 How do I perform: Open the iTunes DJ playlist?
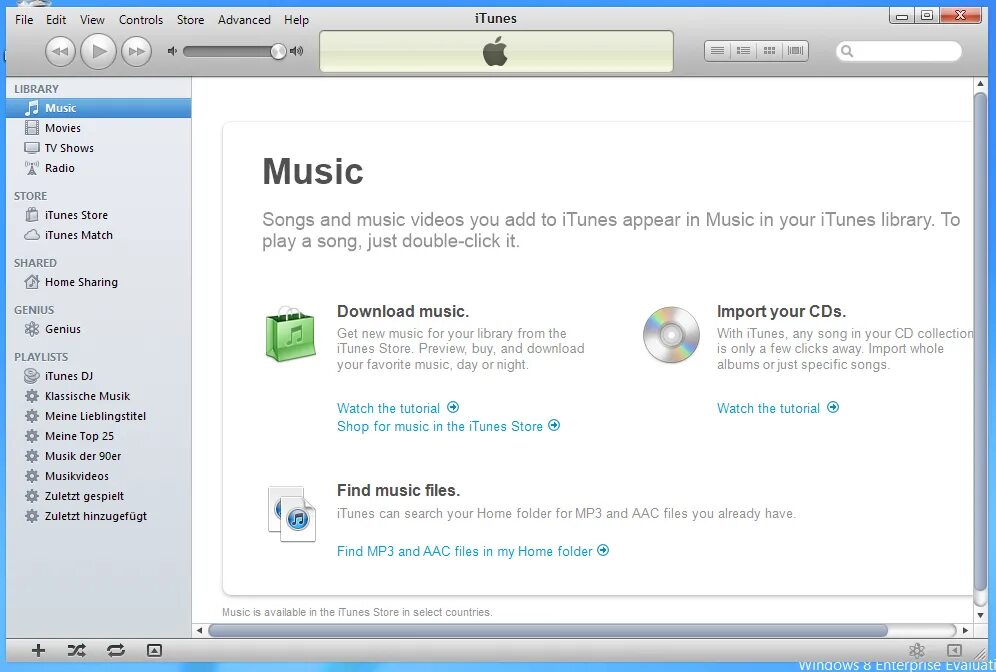[x=98, y=376]
